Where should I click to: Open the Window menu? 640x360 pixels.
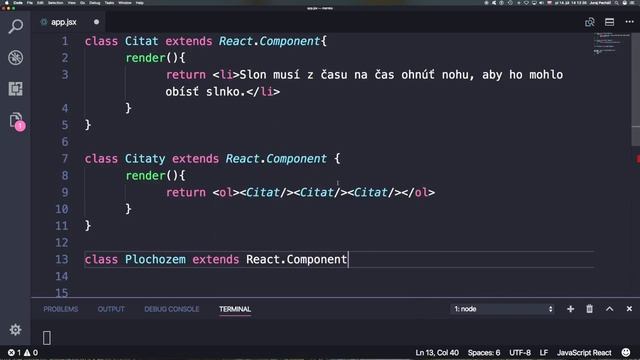(x=125, y=3)
